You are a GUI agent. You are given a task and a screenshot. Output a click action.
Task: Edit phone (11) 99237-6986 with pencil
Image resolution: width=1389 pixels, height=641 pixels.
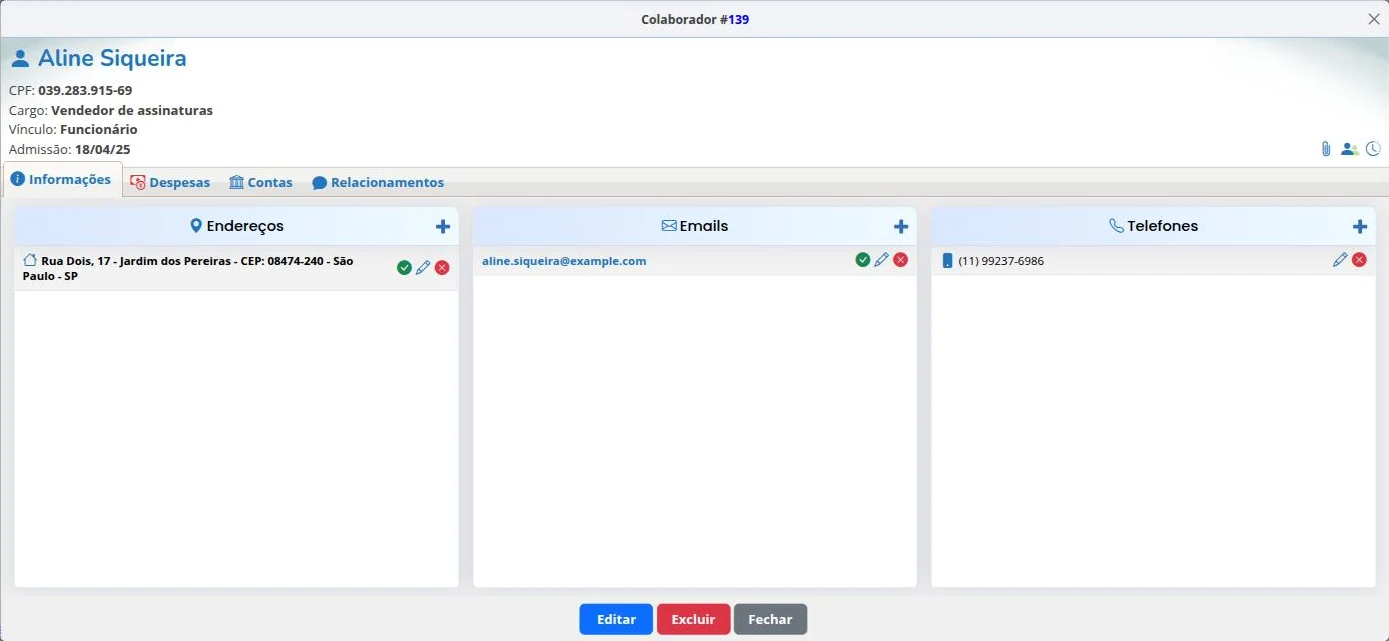(1340, 260)
